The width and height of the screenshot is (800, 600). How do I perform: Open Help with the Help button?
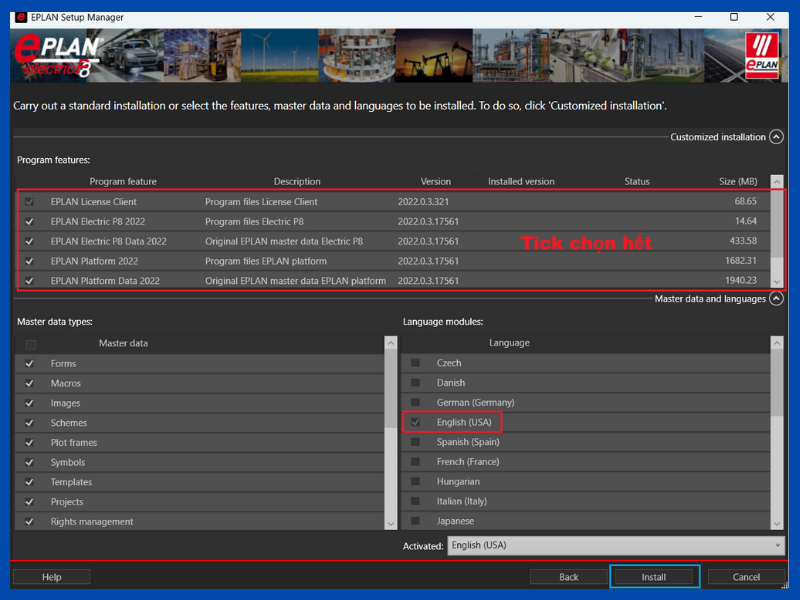(51, 577)
